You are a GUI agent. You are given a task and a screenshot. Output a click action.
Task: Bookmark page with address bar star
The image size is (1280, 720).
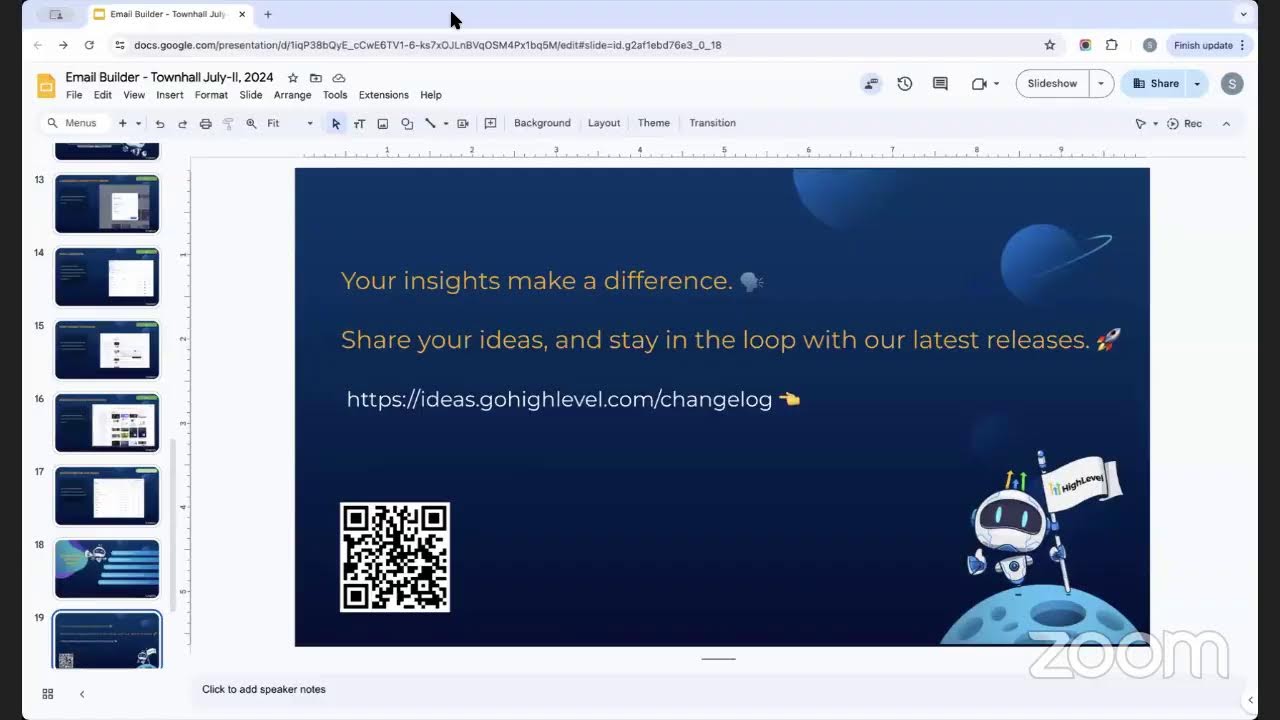(x=1049, y=45)
